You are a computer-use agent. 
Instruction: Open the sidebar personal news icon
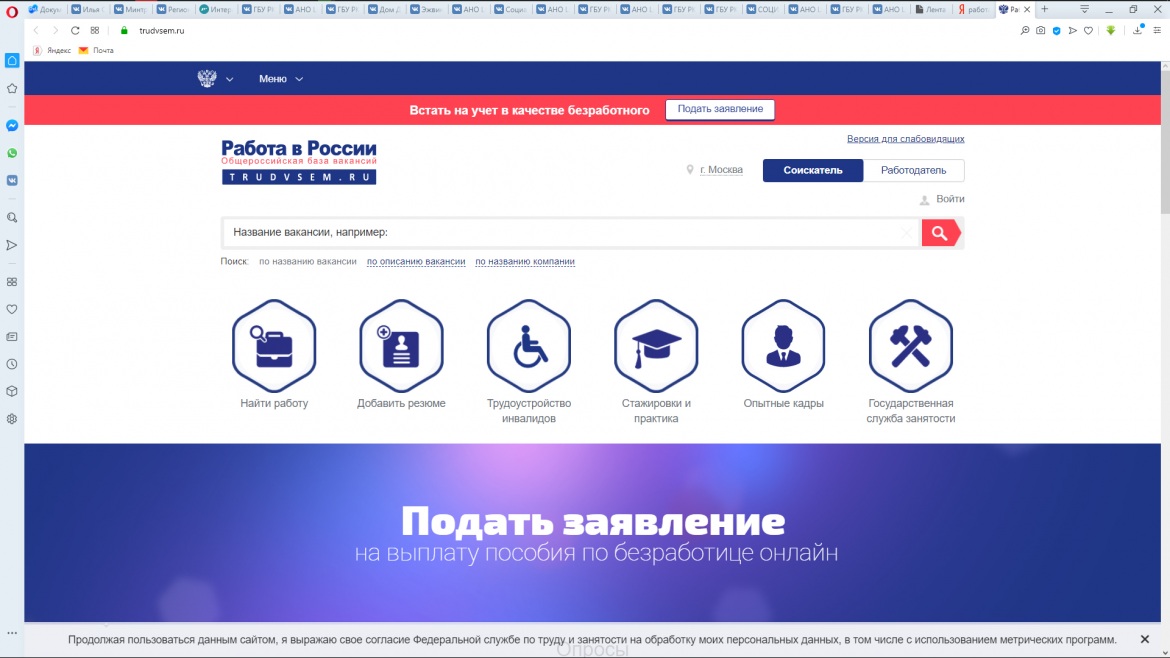(12, 336)
